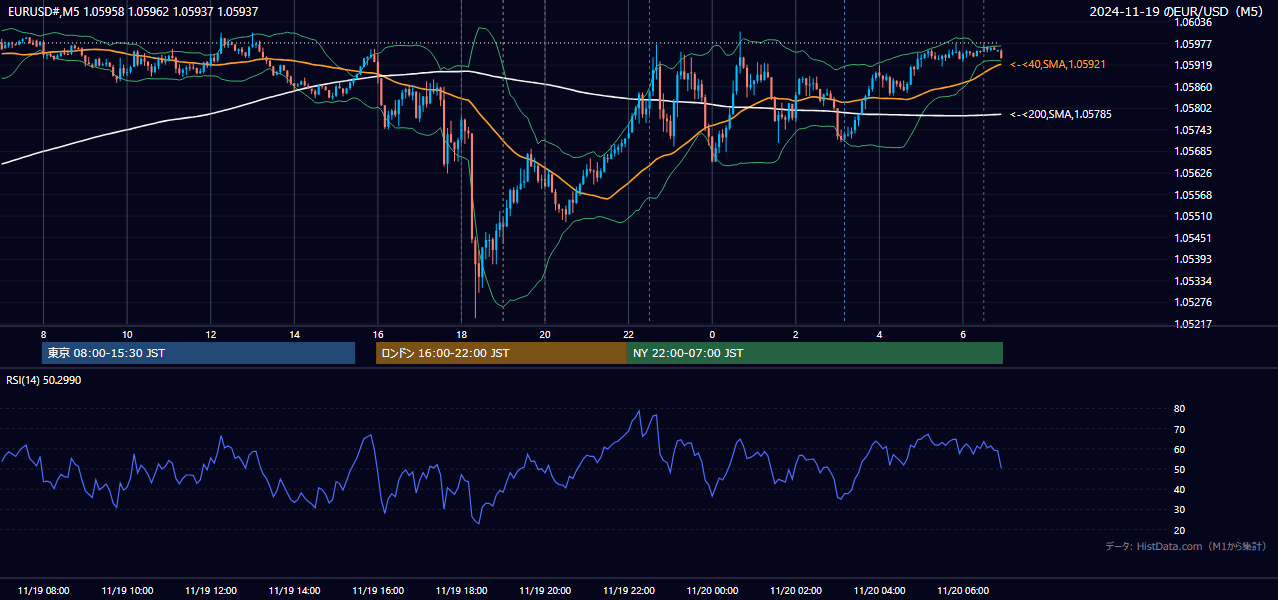This screenshot has height=600, width=1278.
Task: Click the 11/20 00:00 time label
Action: click(712, 591)
